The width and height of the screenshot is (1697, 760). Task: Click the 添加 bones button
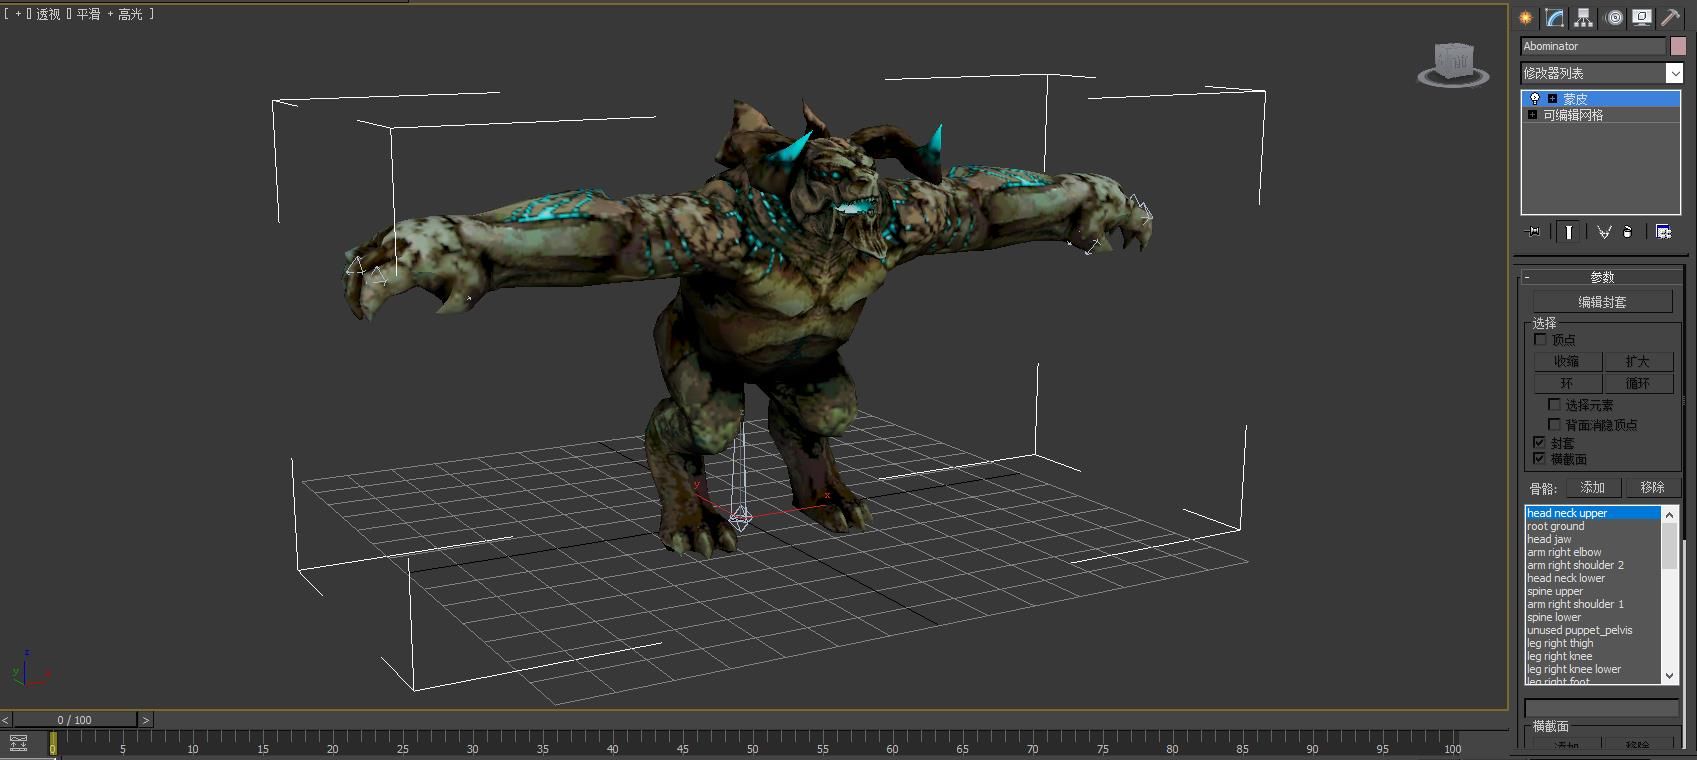pyautogui.click(x=1593, y=488)
